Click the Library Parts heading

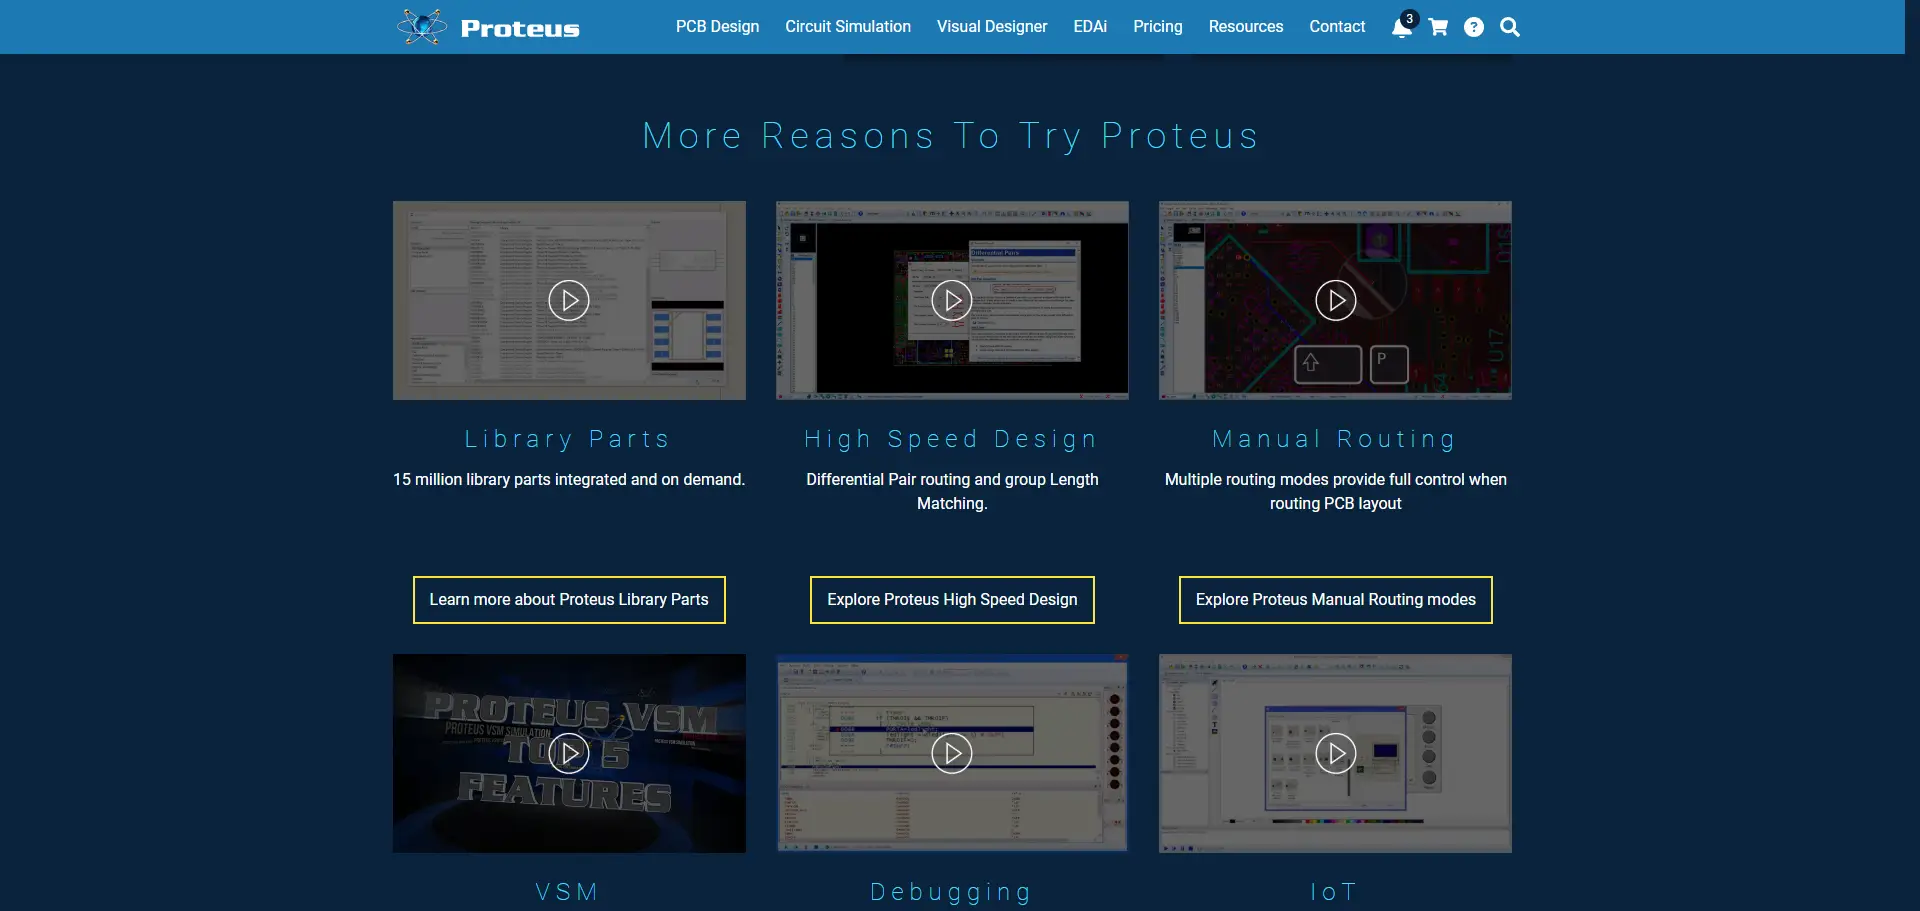pos(567,439)
